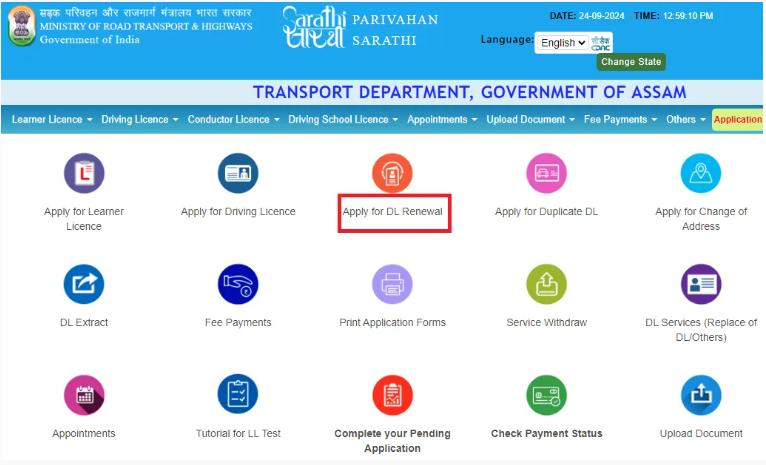Click the Apply for Duplicate DL icon
This screenshot has width=766, height=465.
tap(546, 174)
